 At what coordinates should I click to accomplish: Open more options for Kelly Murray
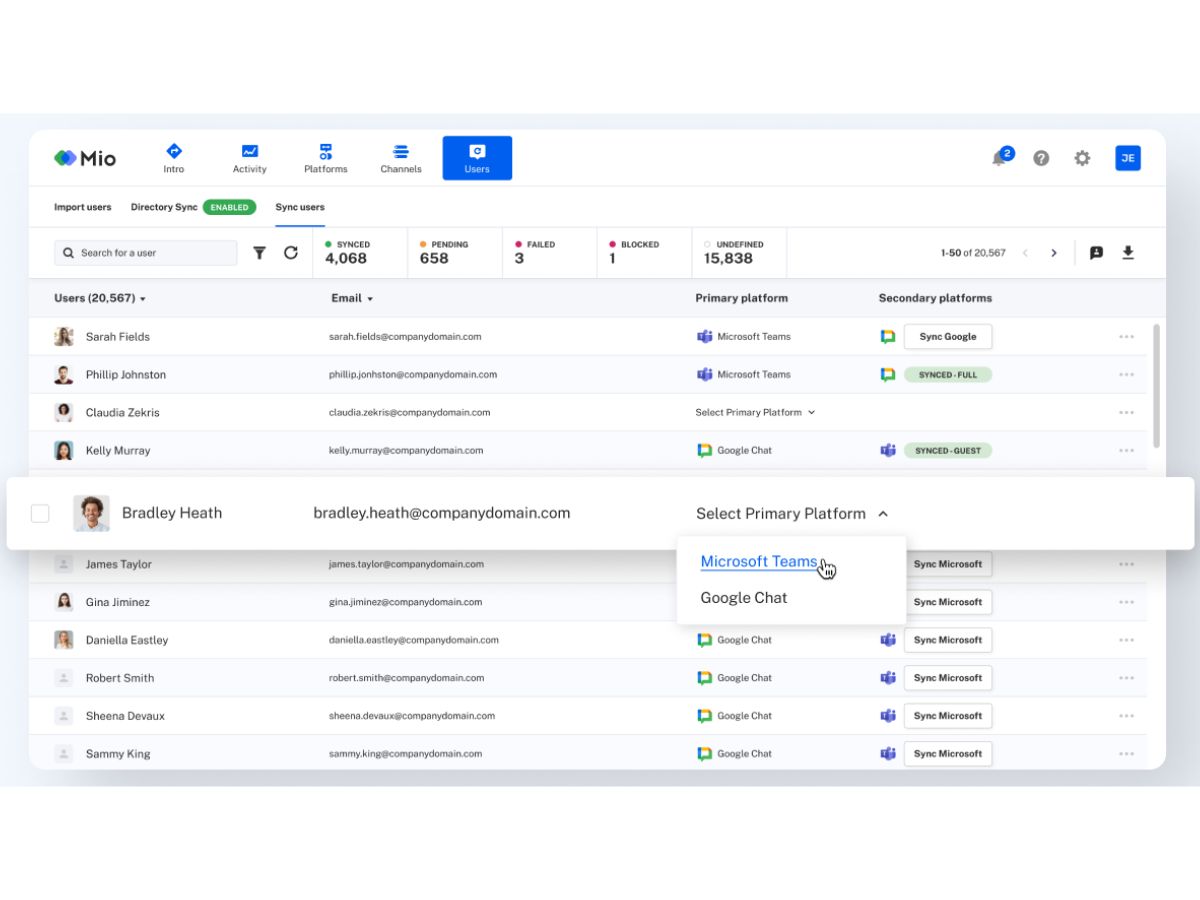pyautogui.click(x=1127, y=451)
